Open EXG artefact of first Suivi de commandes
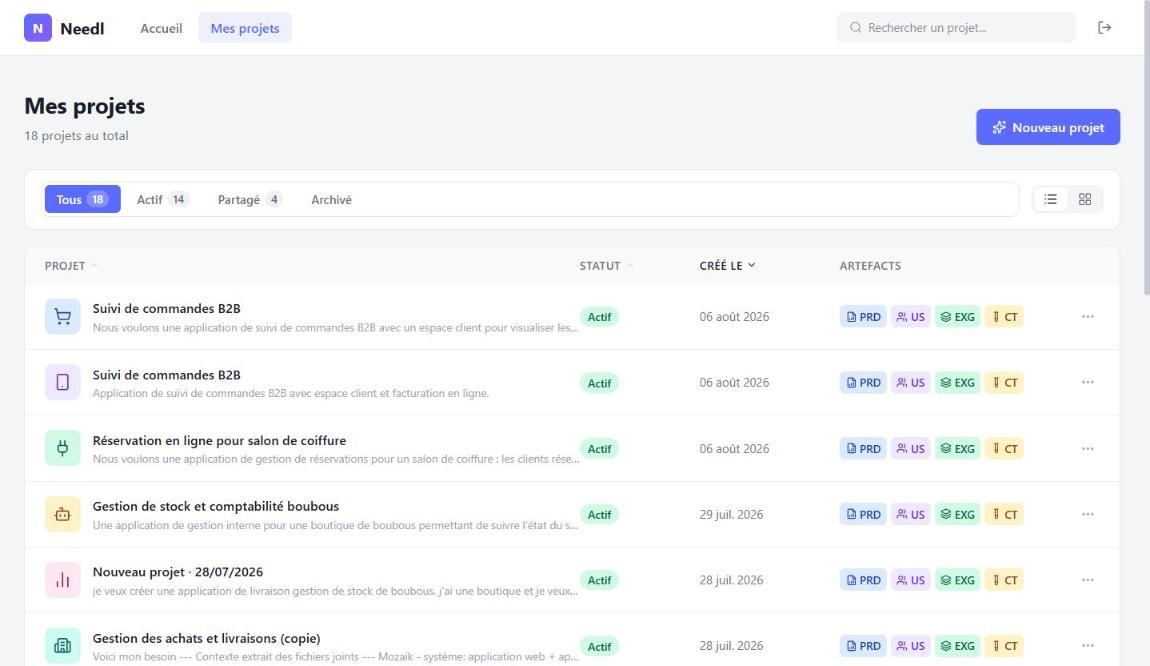The width and height of the screenshot is (1150, 666). [x=957, y=317]
